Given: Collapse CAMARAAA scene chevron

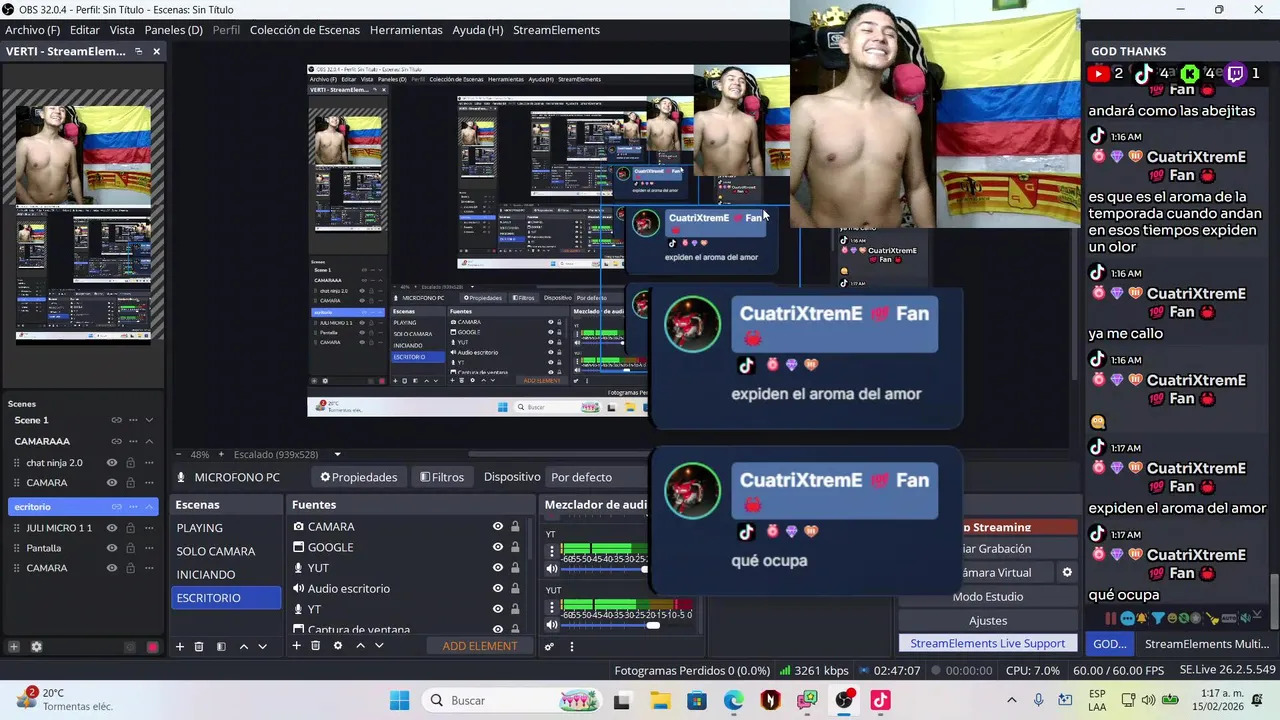Looking at the screenshot, I should (149, 441).
